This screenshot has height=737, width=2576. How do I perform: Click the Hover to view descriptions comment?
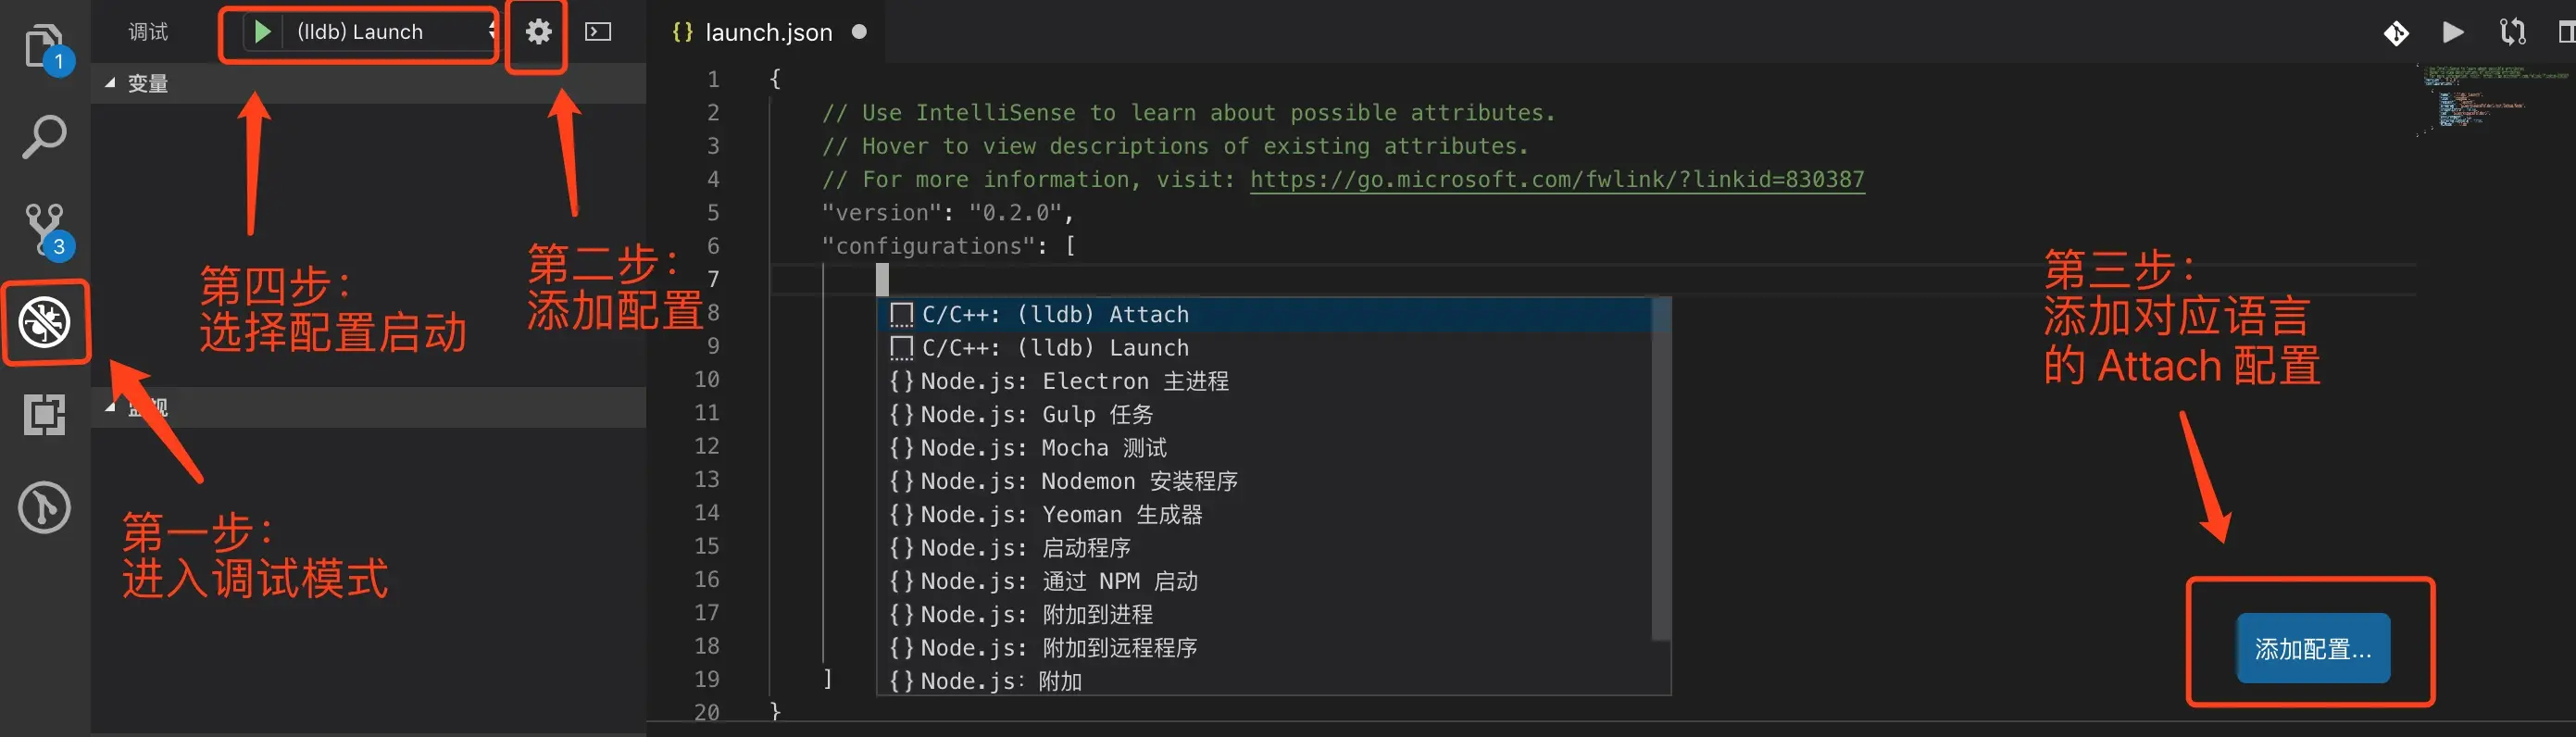point(1175,146)
